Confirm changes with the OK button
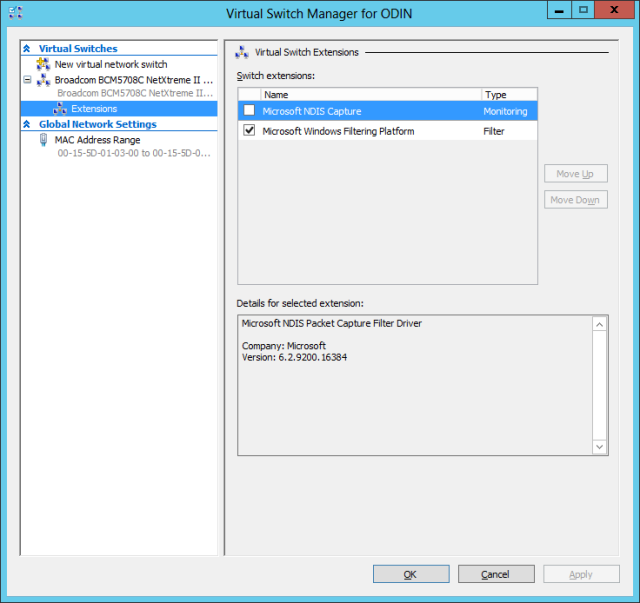The image size is (640, 603). pyautogui.click(x=411, y=574)
